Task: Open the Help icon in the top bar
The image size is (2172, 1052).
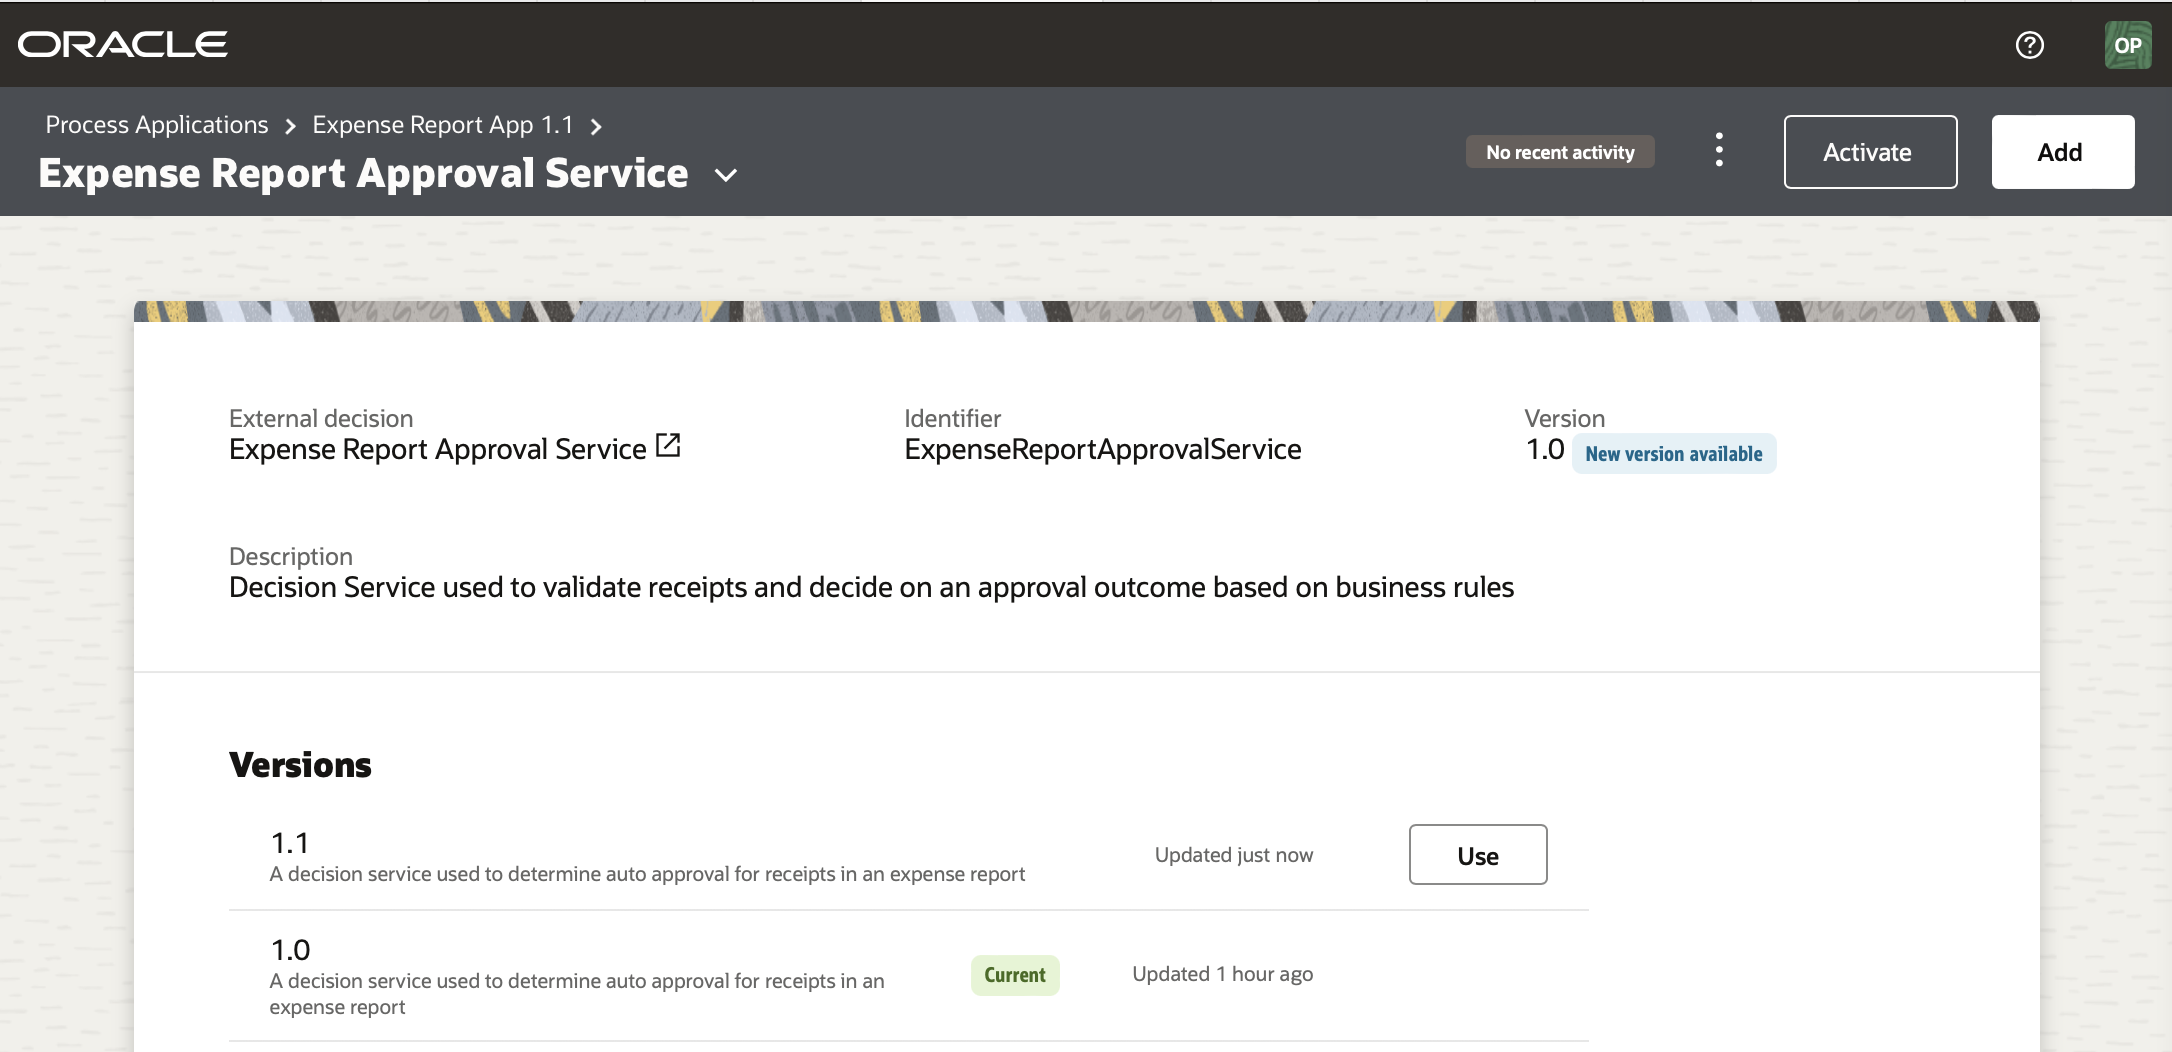Action: coord(2029,44)
